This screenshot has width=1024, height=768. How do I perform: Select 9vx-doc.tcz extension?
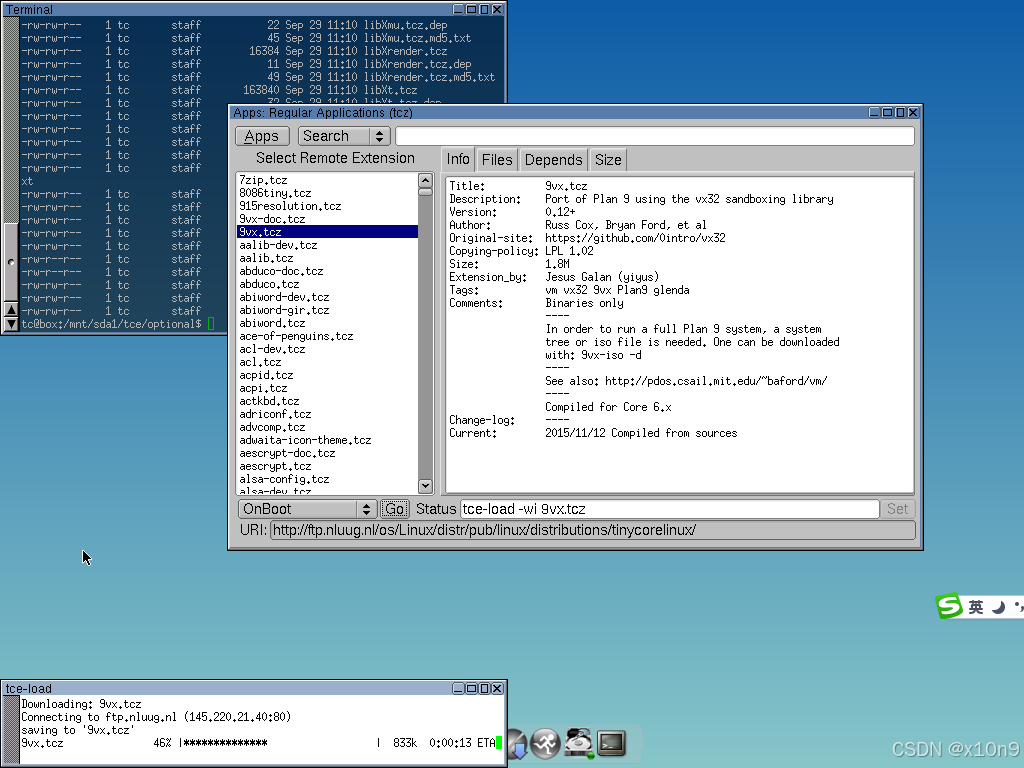[327, 219]
